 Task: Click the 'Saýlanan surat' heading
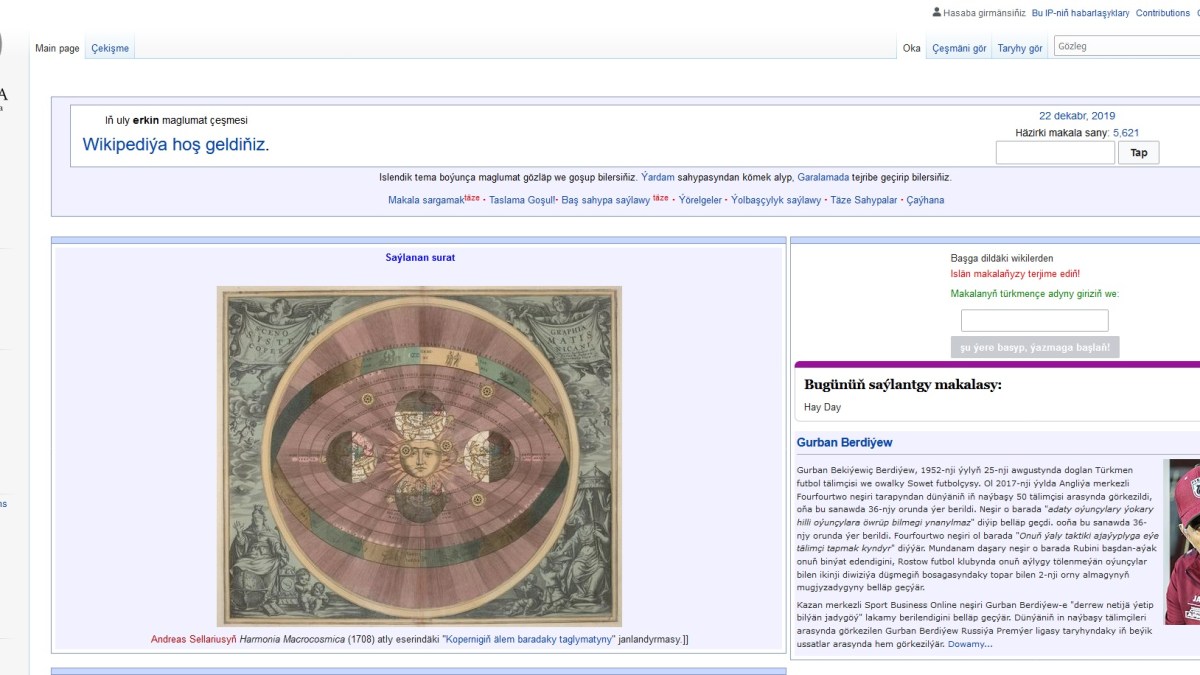[x=420, y=258]
